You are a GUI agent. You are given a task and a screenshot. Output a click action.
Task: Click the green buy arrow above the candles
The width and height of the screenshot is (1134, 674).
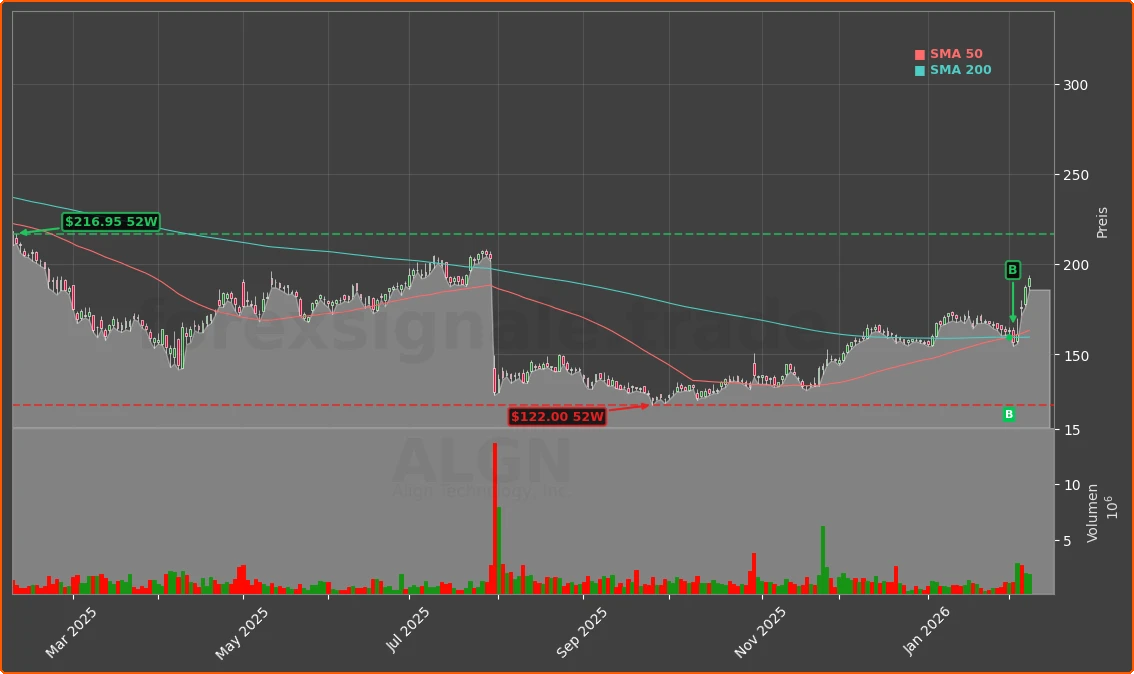[1014, 300]
